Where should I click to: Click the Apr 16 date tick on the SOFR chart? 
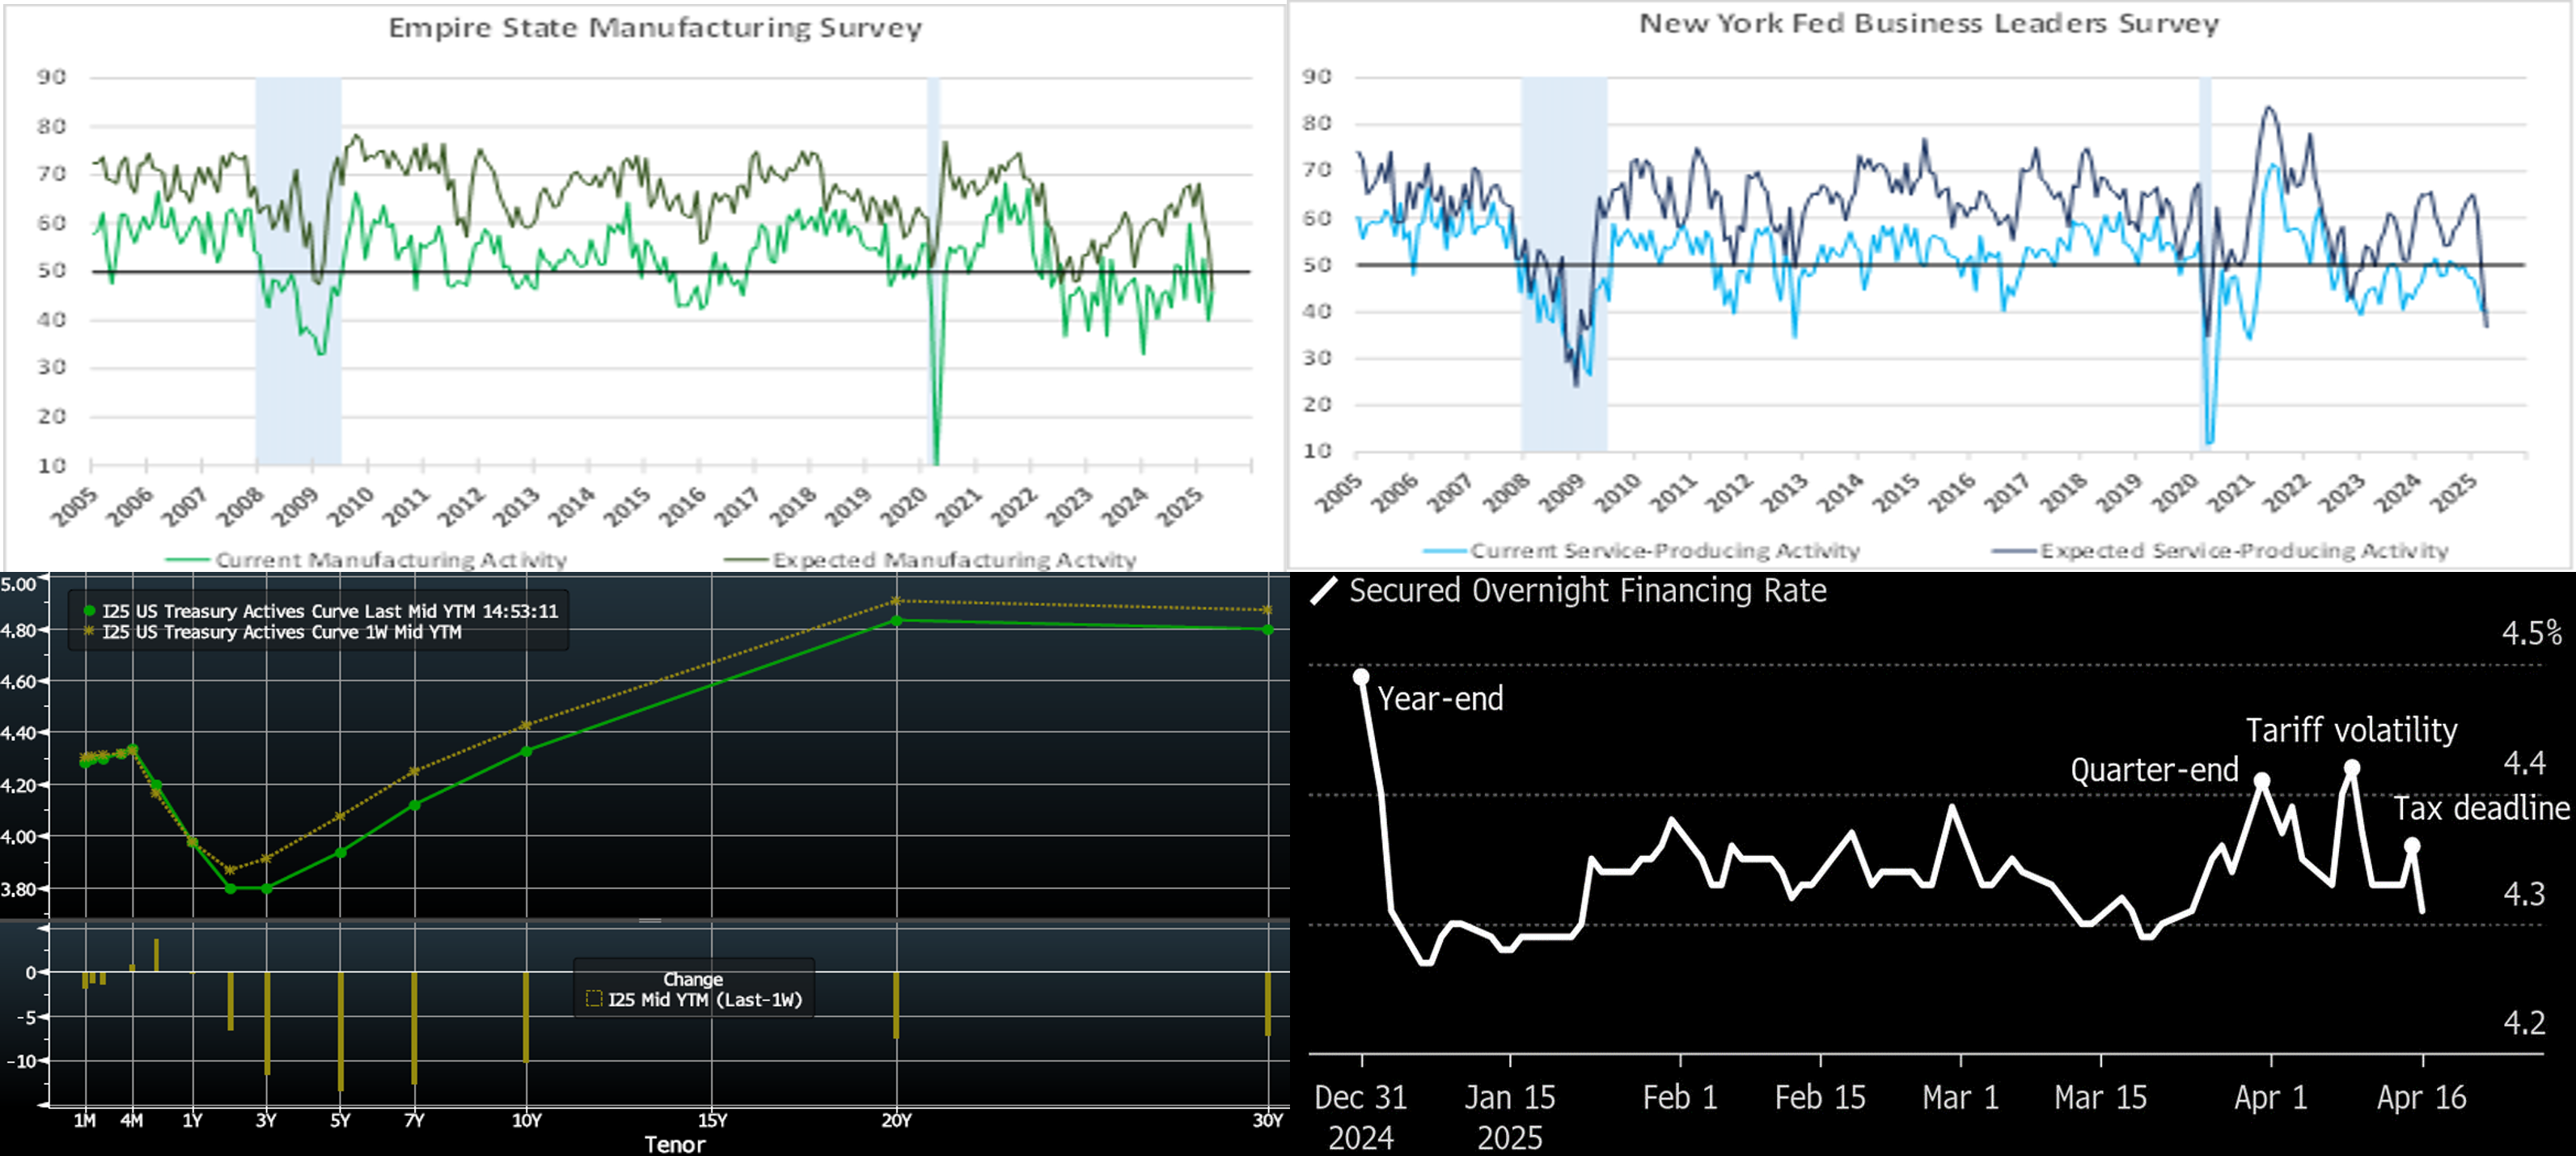pyautogui.click(x=2421, y=1098)
